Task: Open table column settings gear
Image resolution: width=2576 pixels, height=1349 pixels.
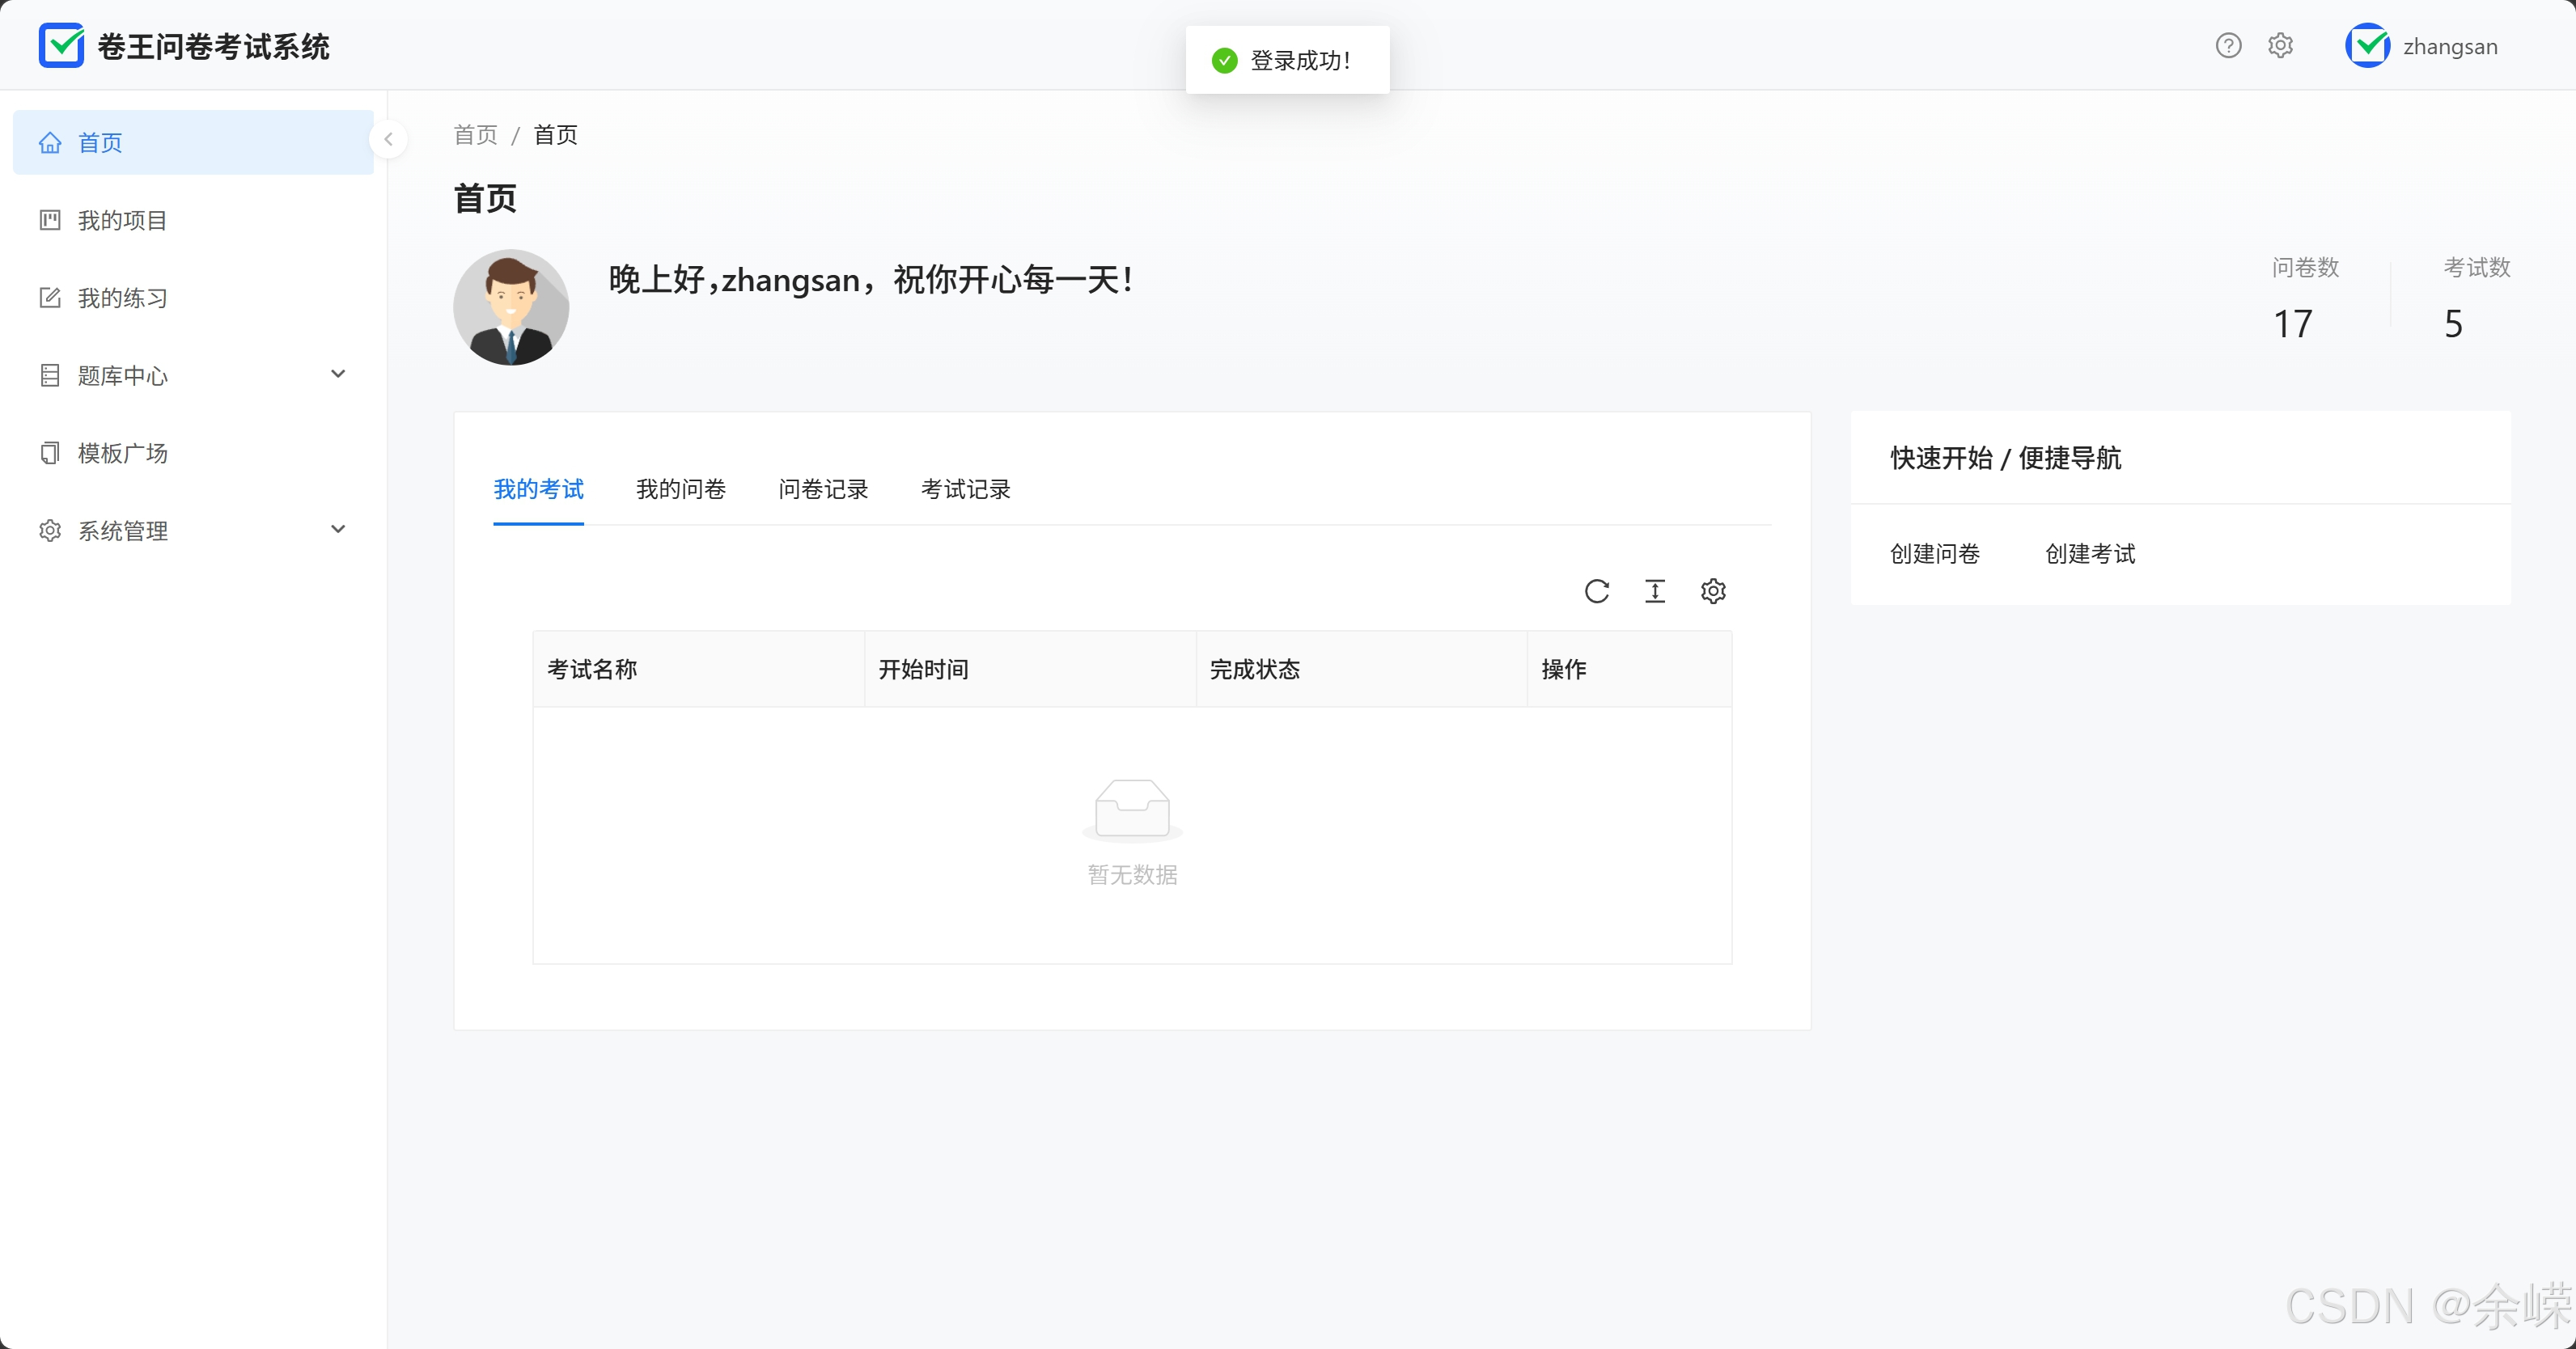Action: 1713,591
